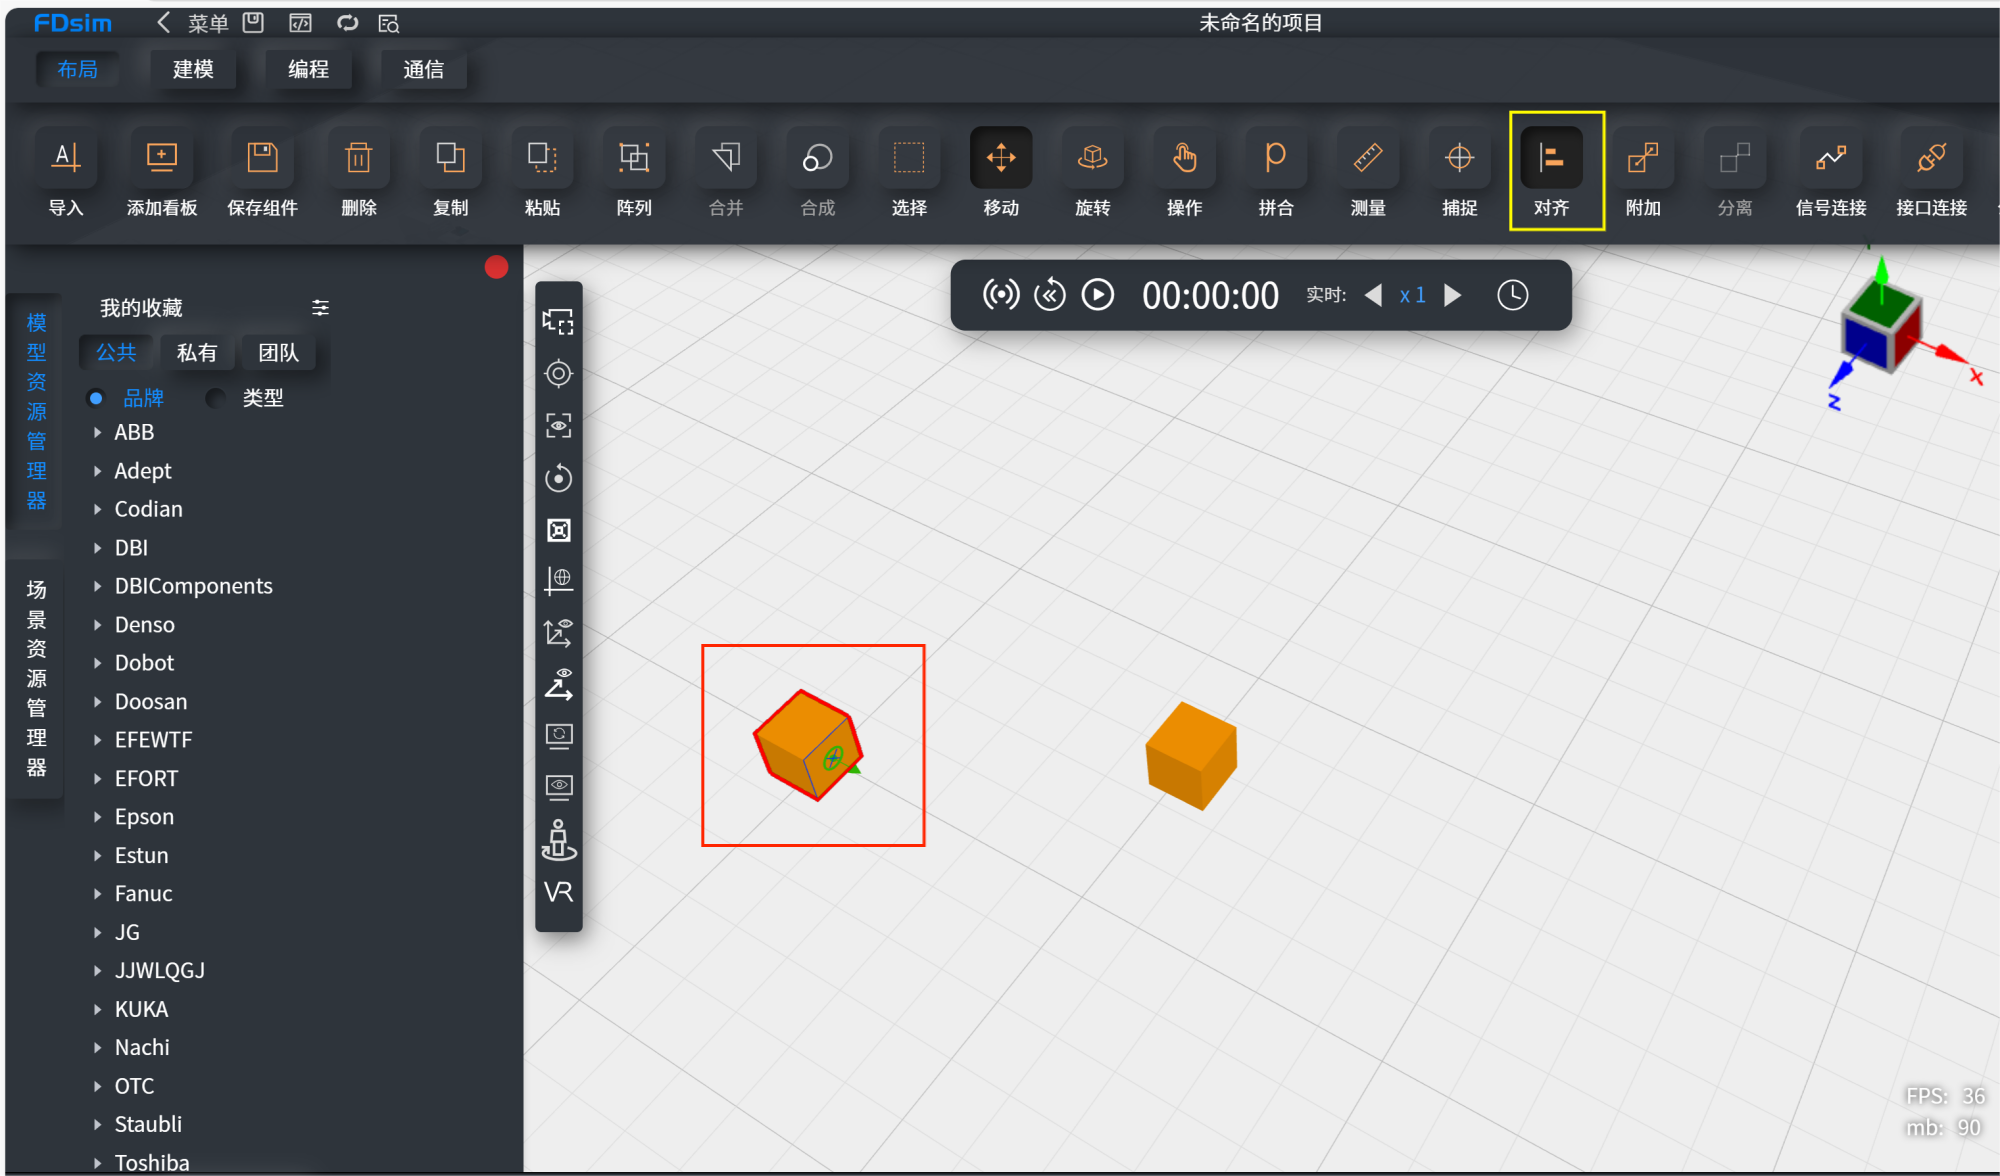Select the 类型 radio button

click(x=214, y=398)
